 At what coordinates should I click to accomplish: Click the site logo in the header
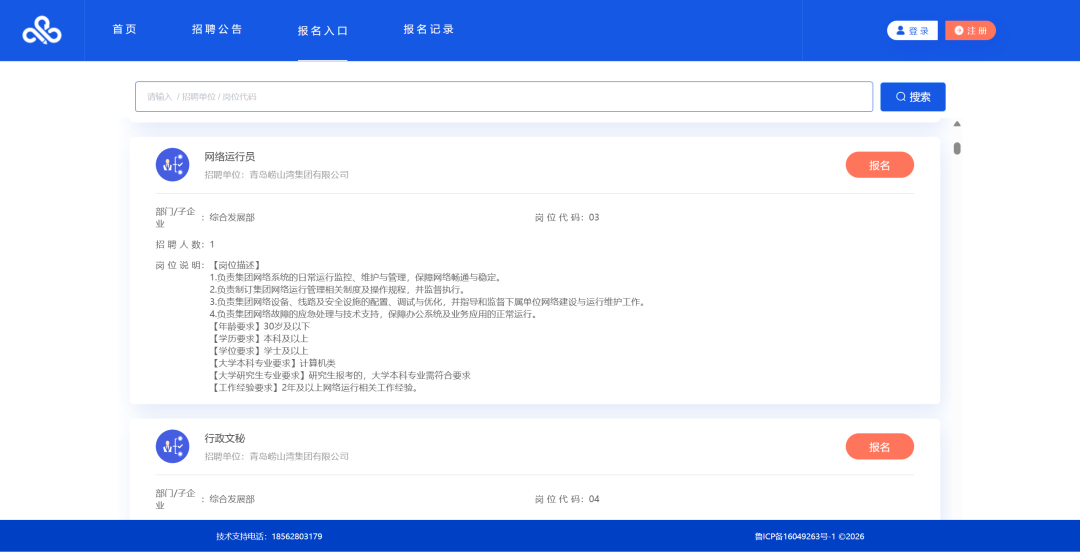pyautogui.click(x=42, y=30)
